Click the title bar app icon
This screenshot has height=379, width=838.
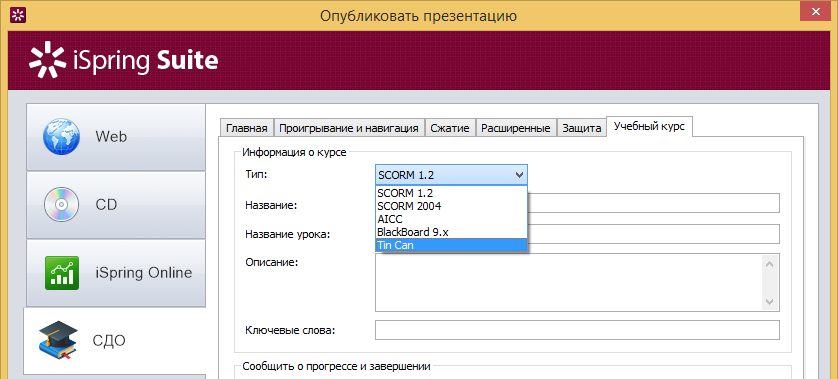(x=18, y=16)
